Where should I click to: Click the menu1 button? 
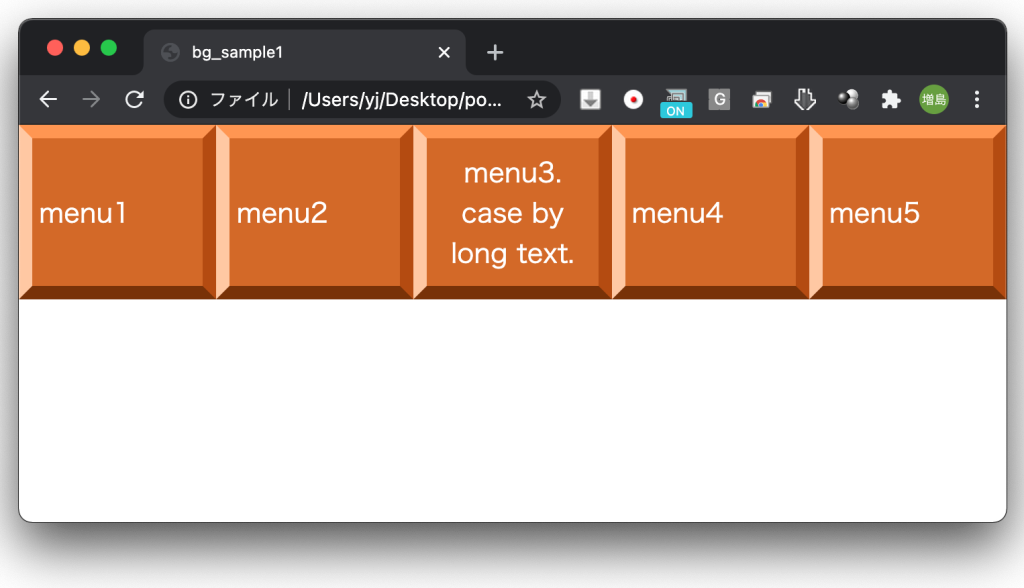click(x=117, y=213)
